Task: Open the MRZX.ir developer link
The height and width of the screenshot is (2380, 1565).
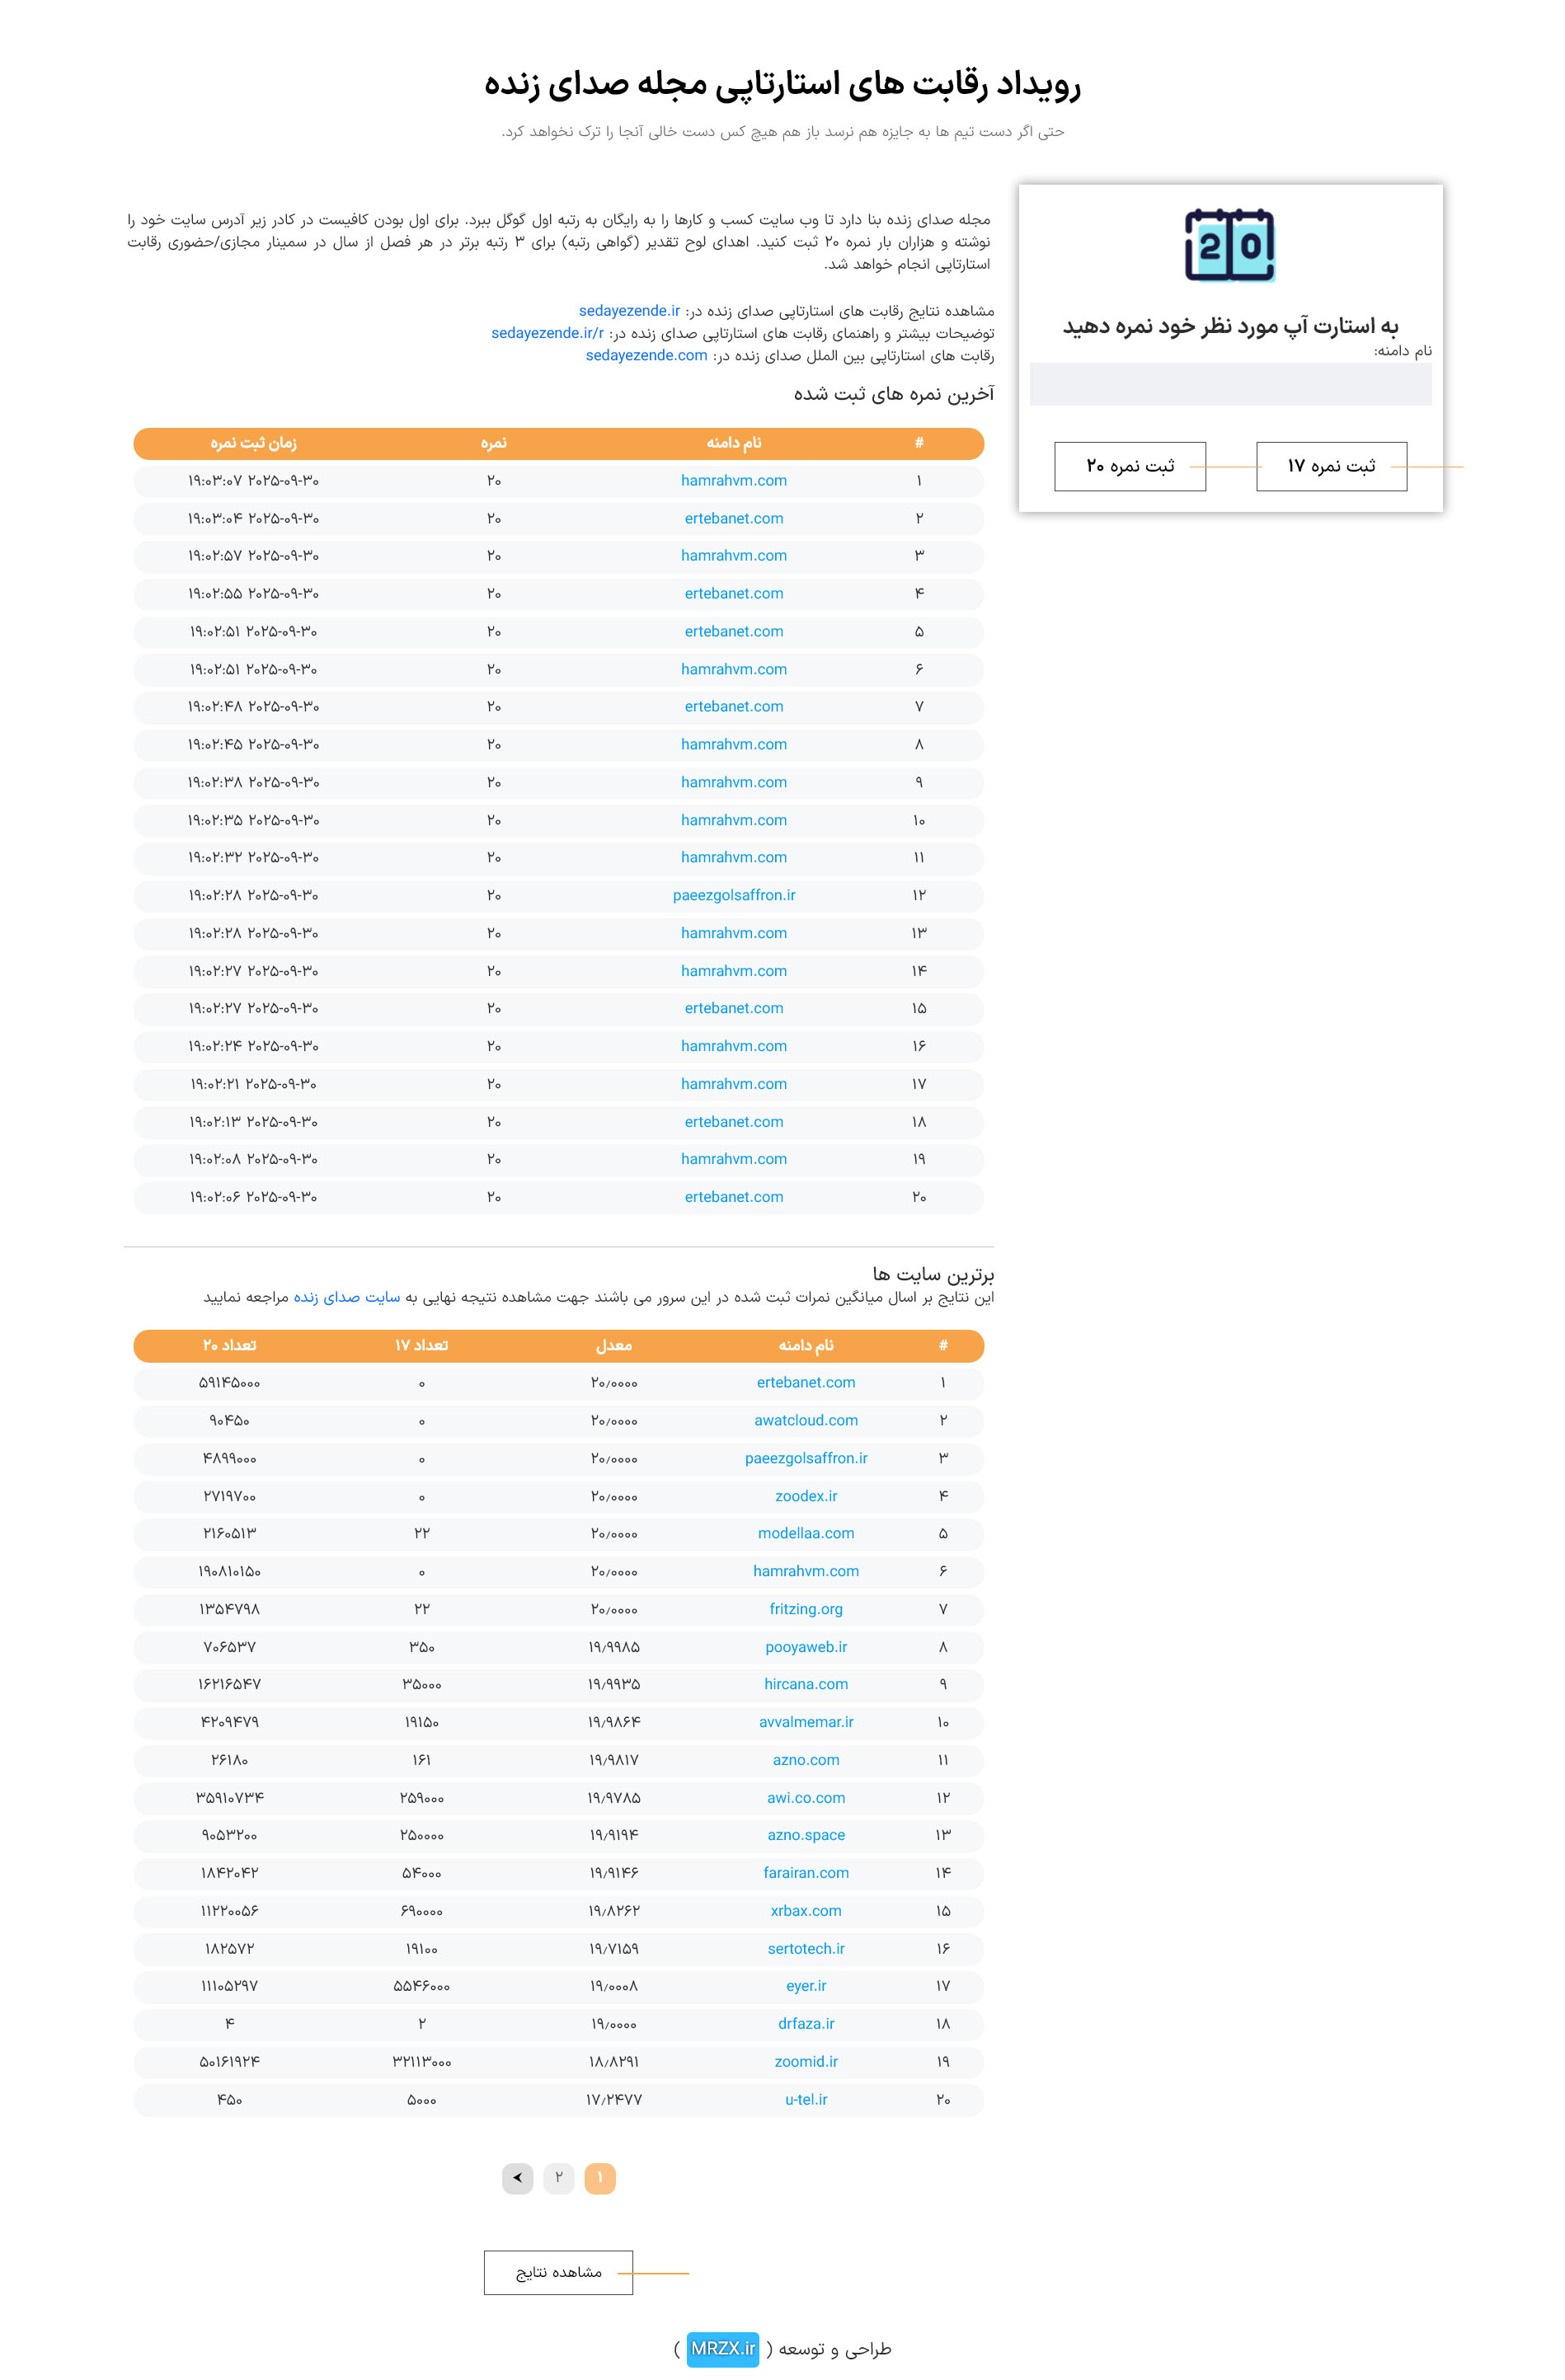Action: 722,2348
